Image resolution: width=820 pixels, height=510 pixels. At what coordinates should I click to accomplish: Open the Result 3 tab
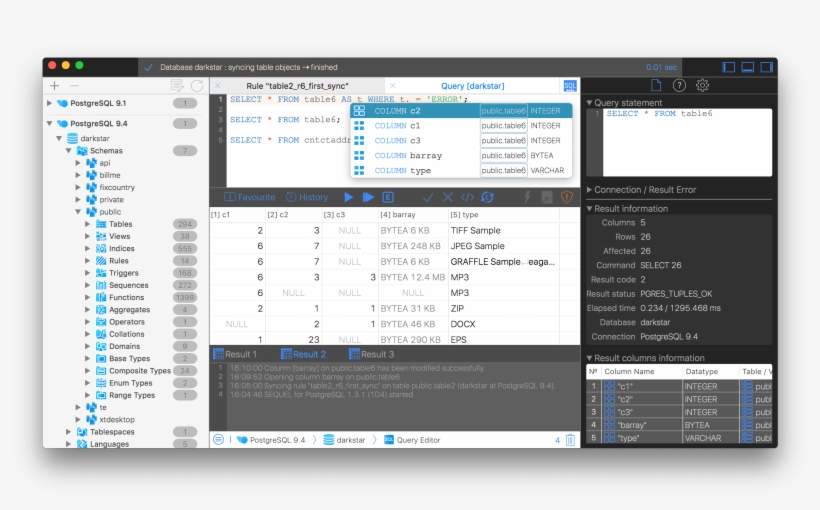tap(372, 354)
